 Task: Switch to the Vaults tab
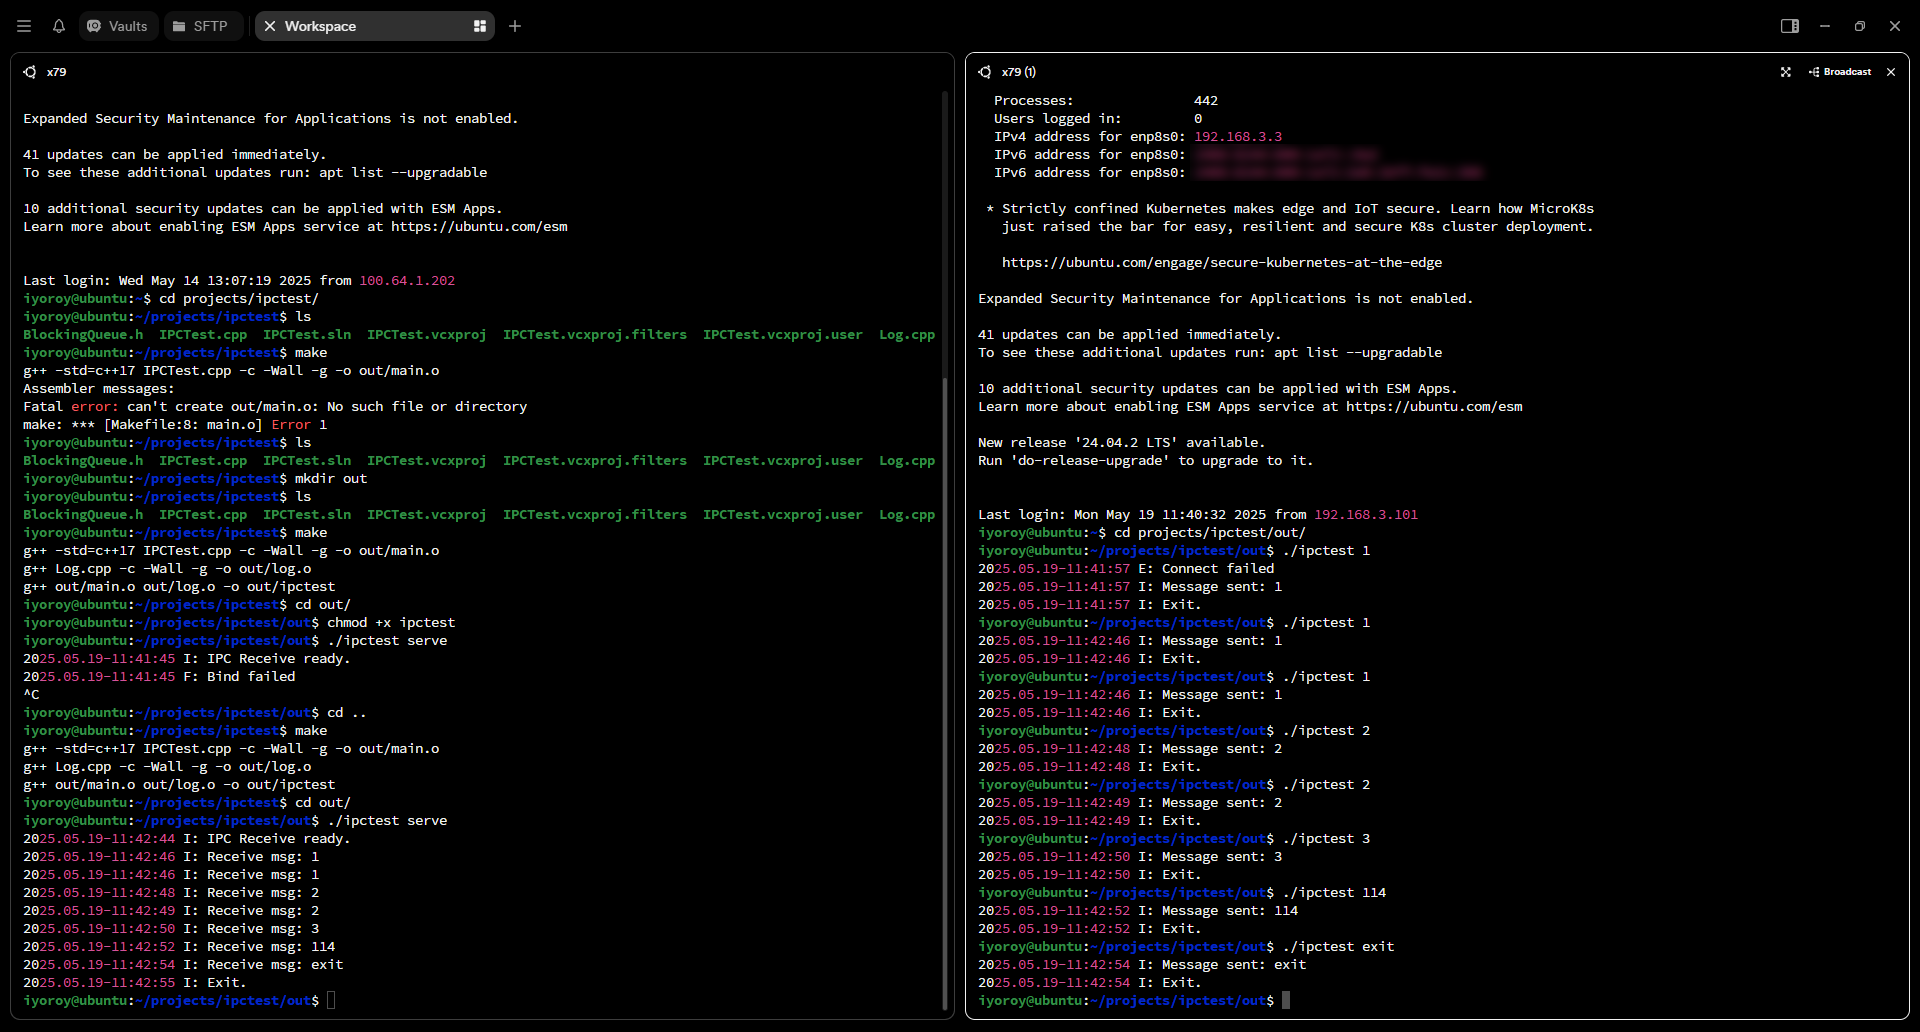coord(118,26)
